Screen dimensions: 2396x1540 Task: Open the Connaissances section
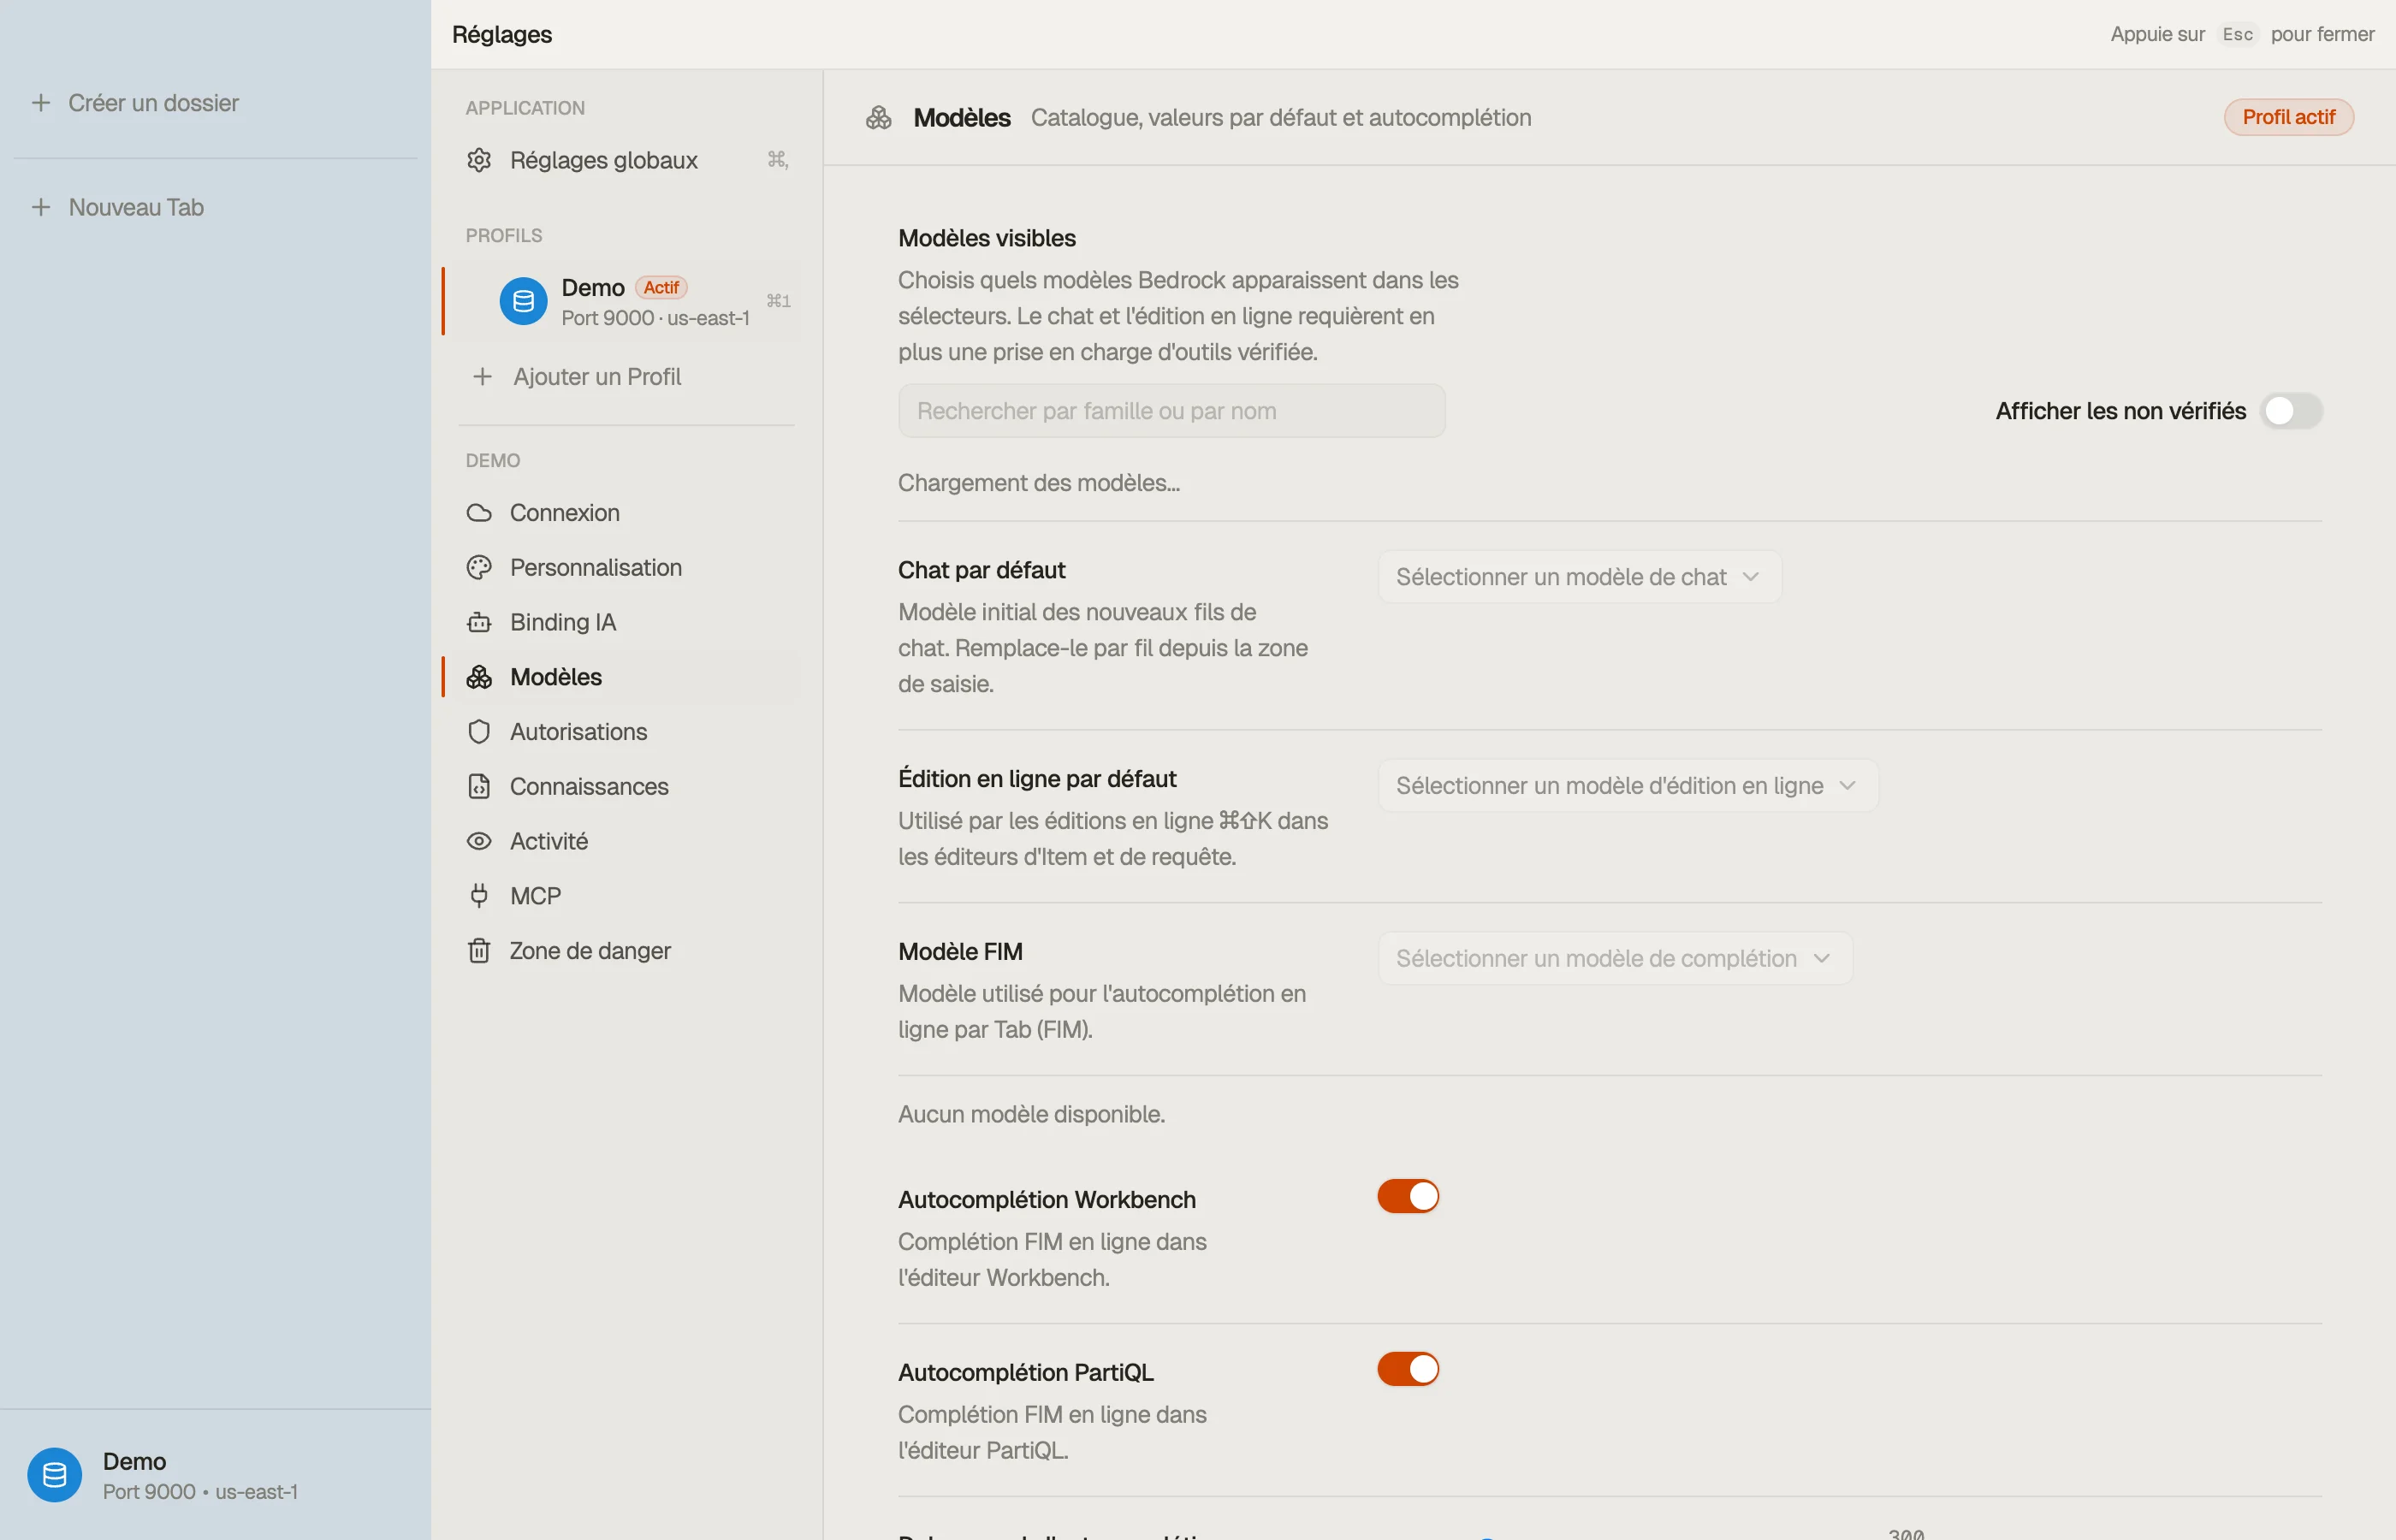coord(626,786)
